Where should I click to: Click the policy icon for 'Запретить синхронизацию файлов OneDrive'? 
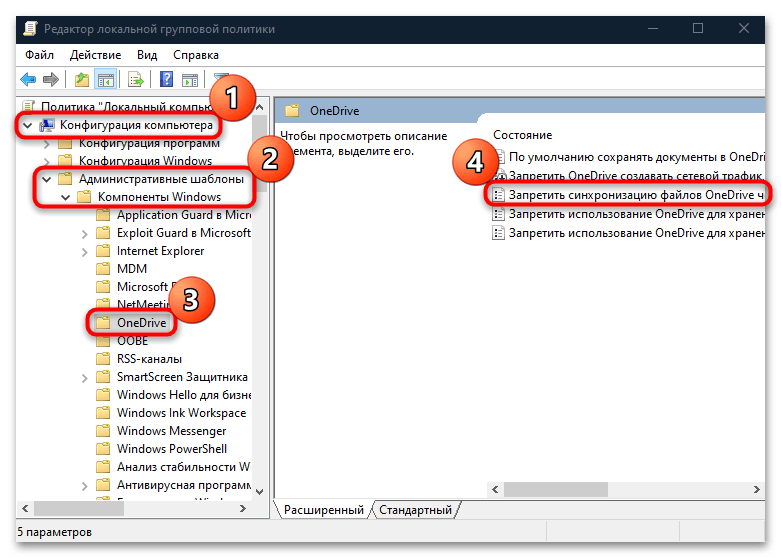coord(499,195)
